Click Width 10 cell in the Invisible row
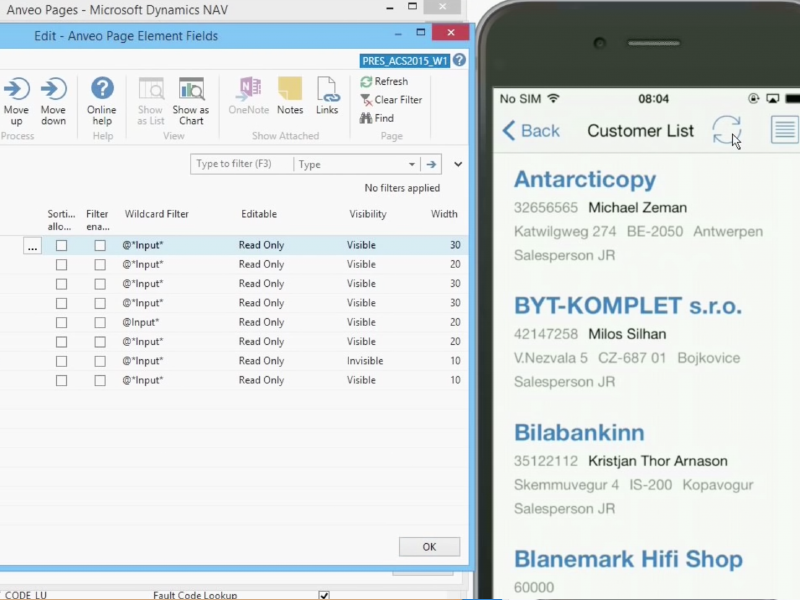The height and width of the screenshot is (600, 800). coord(455,361)
